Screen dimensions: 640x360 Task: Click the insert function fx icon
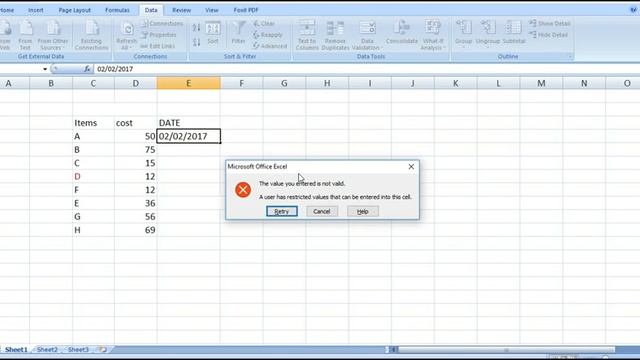pyautogui.click(x=87, y=69)
